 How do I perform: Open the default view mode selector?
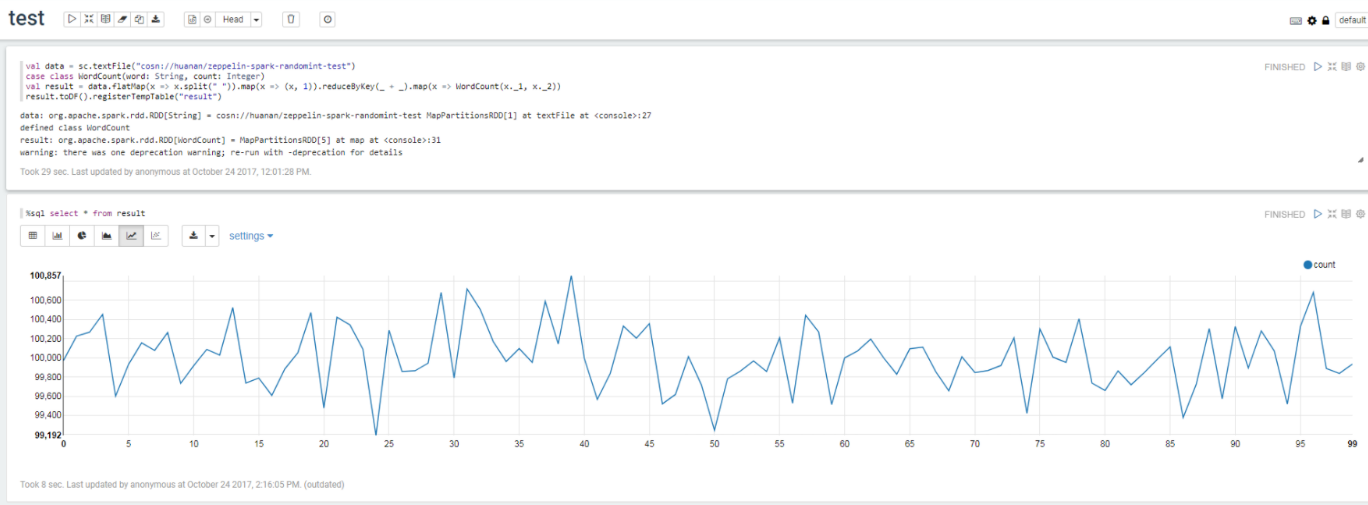click(1351, 20)
